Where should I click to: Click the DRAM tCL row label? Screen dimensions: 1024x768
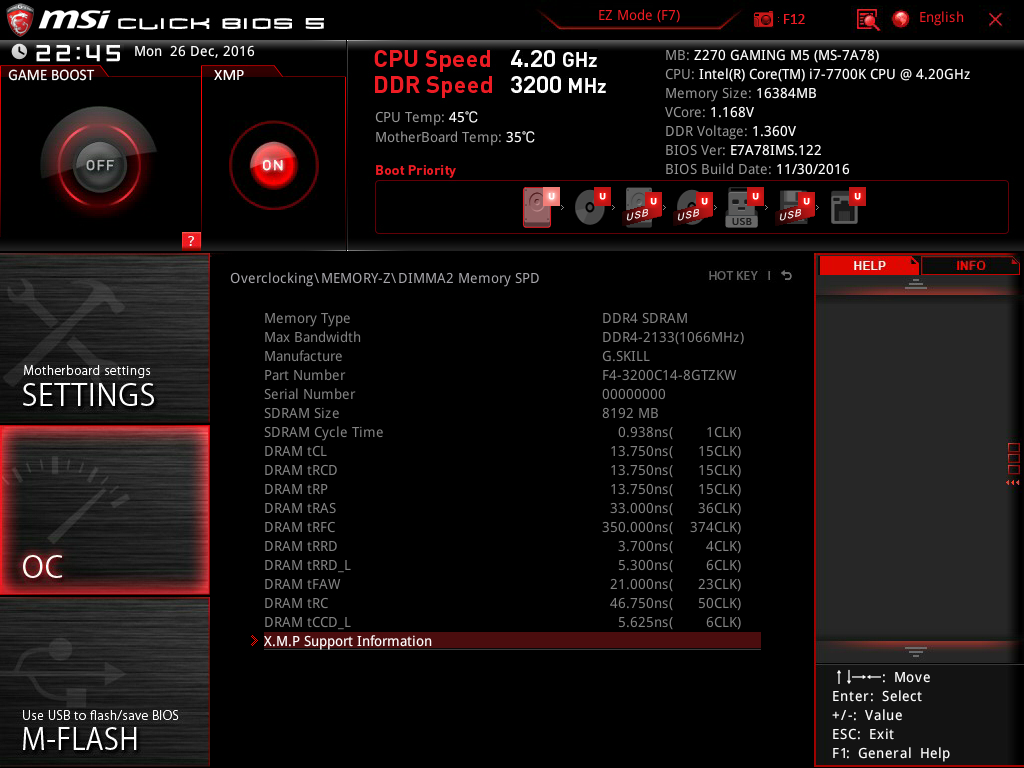[x=295, y=451]
